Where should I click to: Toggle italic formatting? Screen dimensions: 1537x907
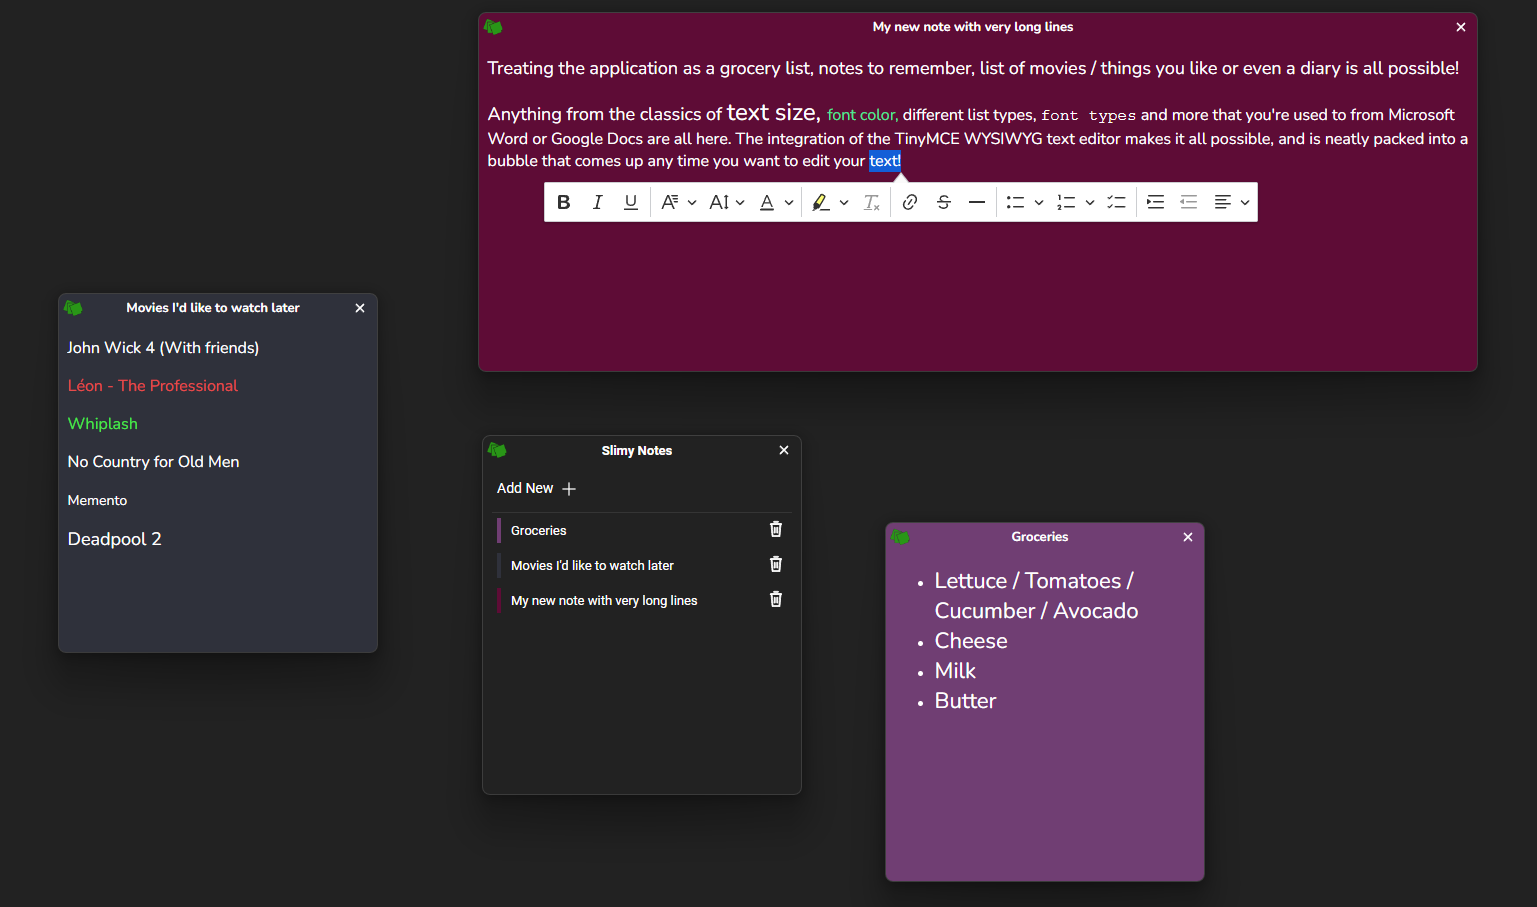pyautogui.click(x=597, y=202)
